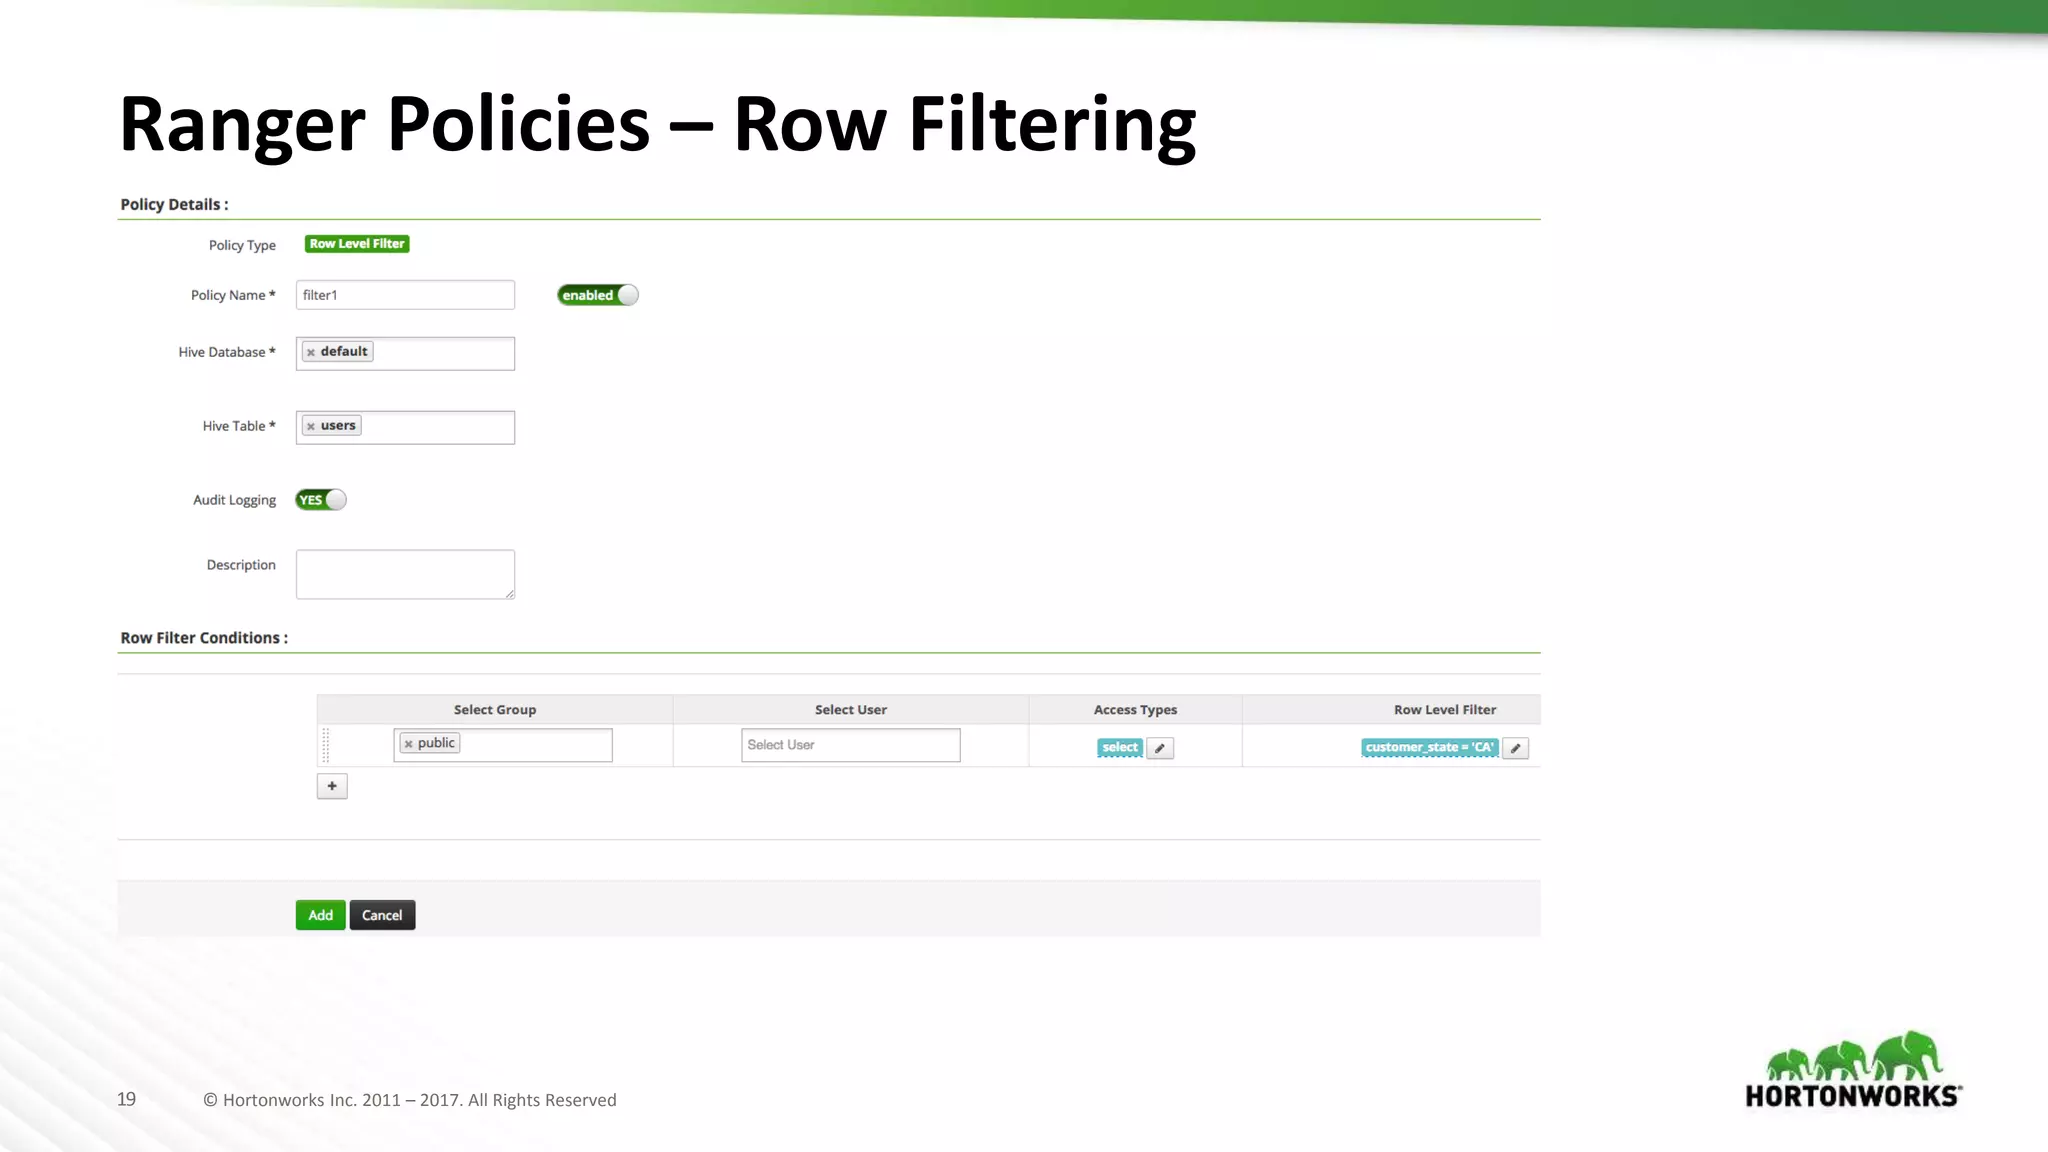
Task: Click the Row Level Filter column header
Action: (x=1445, y=710)
